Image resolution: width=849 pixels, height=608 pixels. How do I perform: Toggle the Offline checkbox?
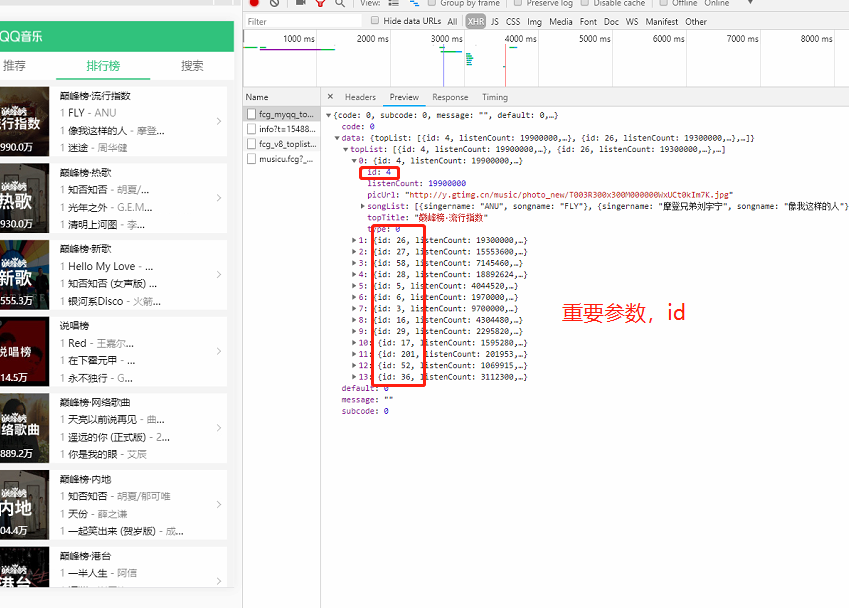(x=663, y=3)
